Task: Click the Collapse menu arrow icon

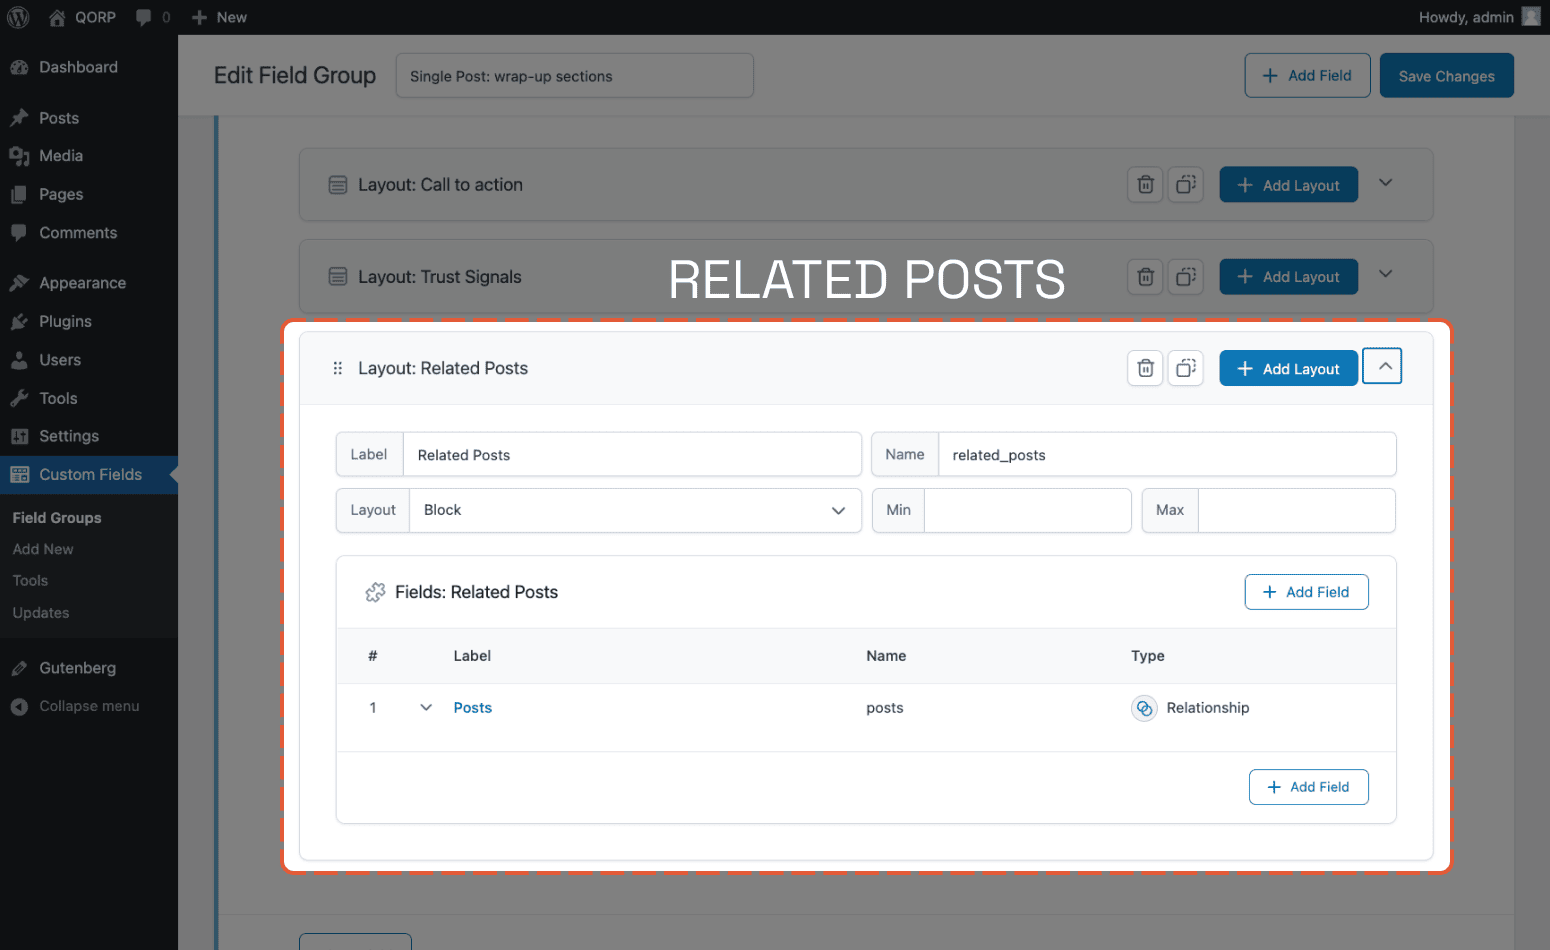Action: point(19,706)
